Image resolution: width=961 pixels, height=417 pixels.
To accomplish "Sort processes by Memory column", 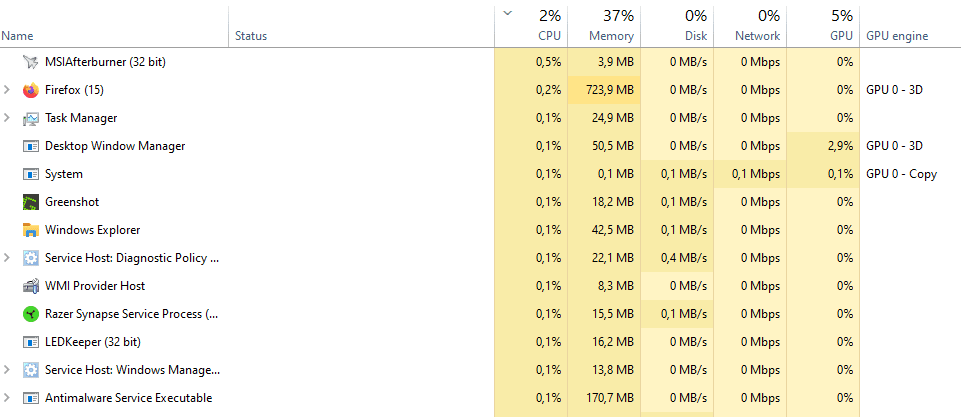I will point(611,36).
